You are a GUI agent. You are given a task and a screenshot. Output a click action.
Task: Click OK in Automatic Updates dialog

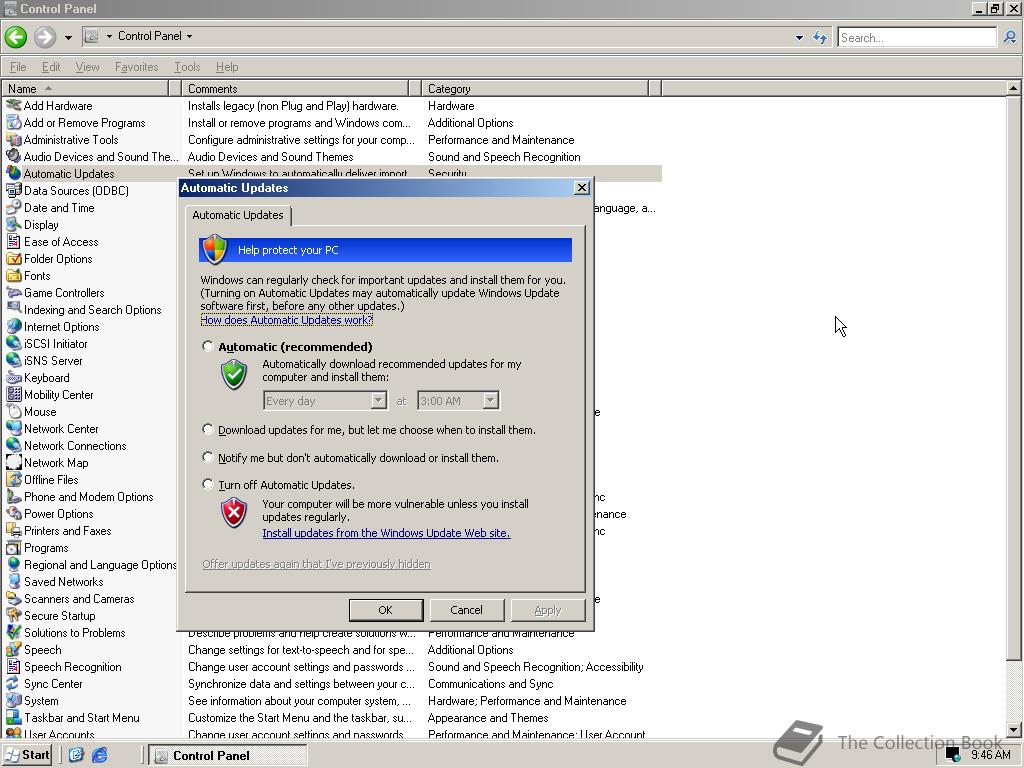tap(385, 610)
